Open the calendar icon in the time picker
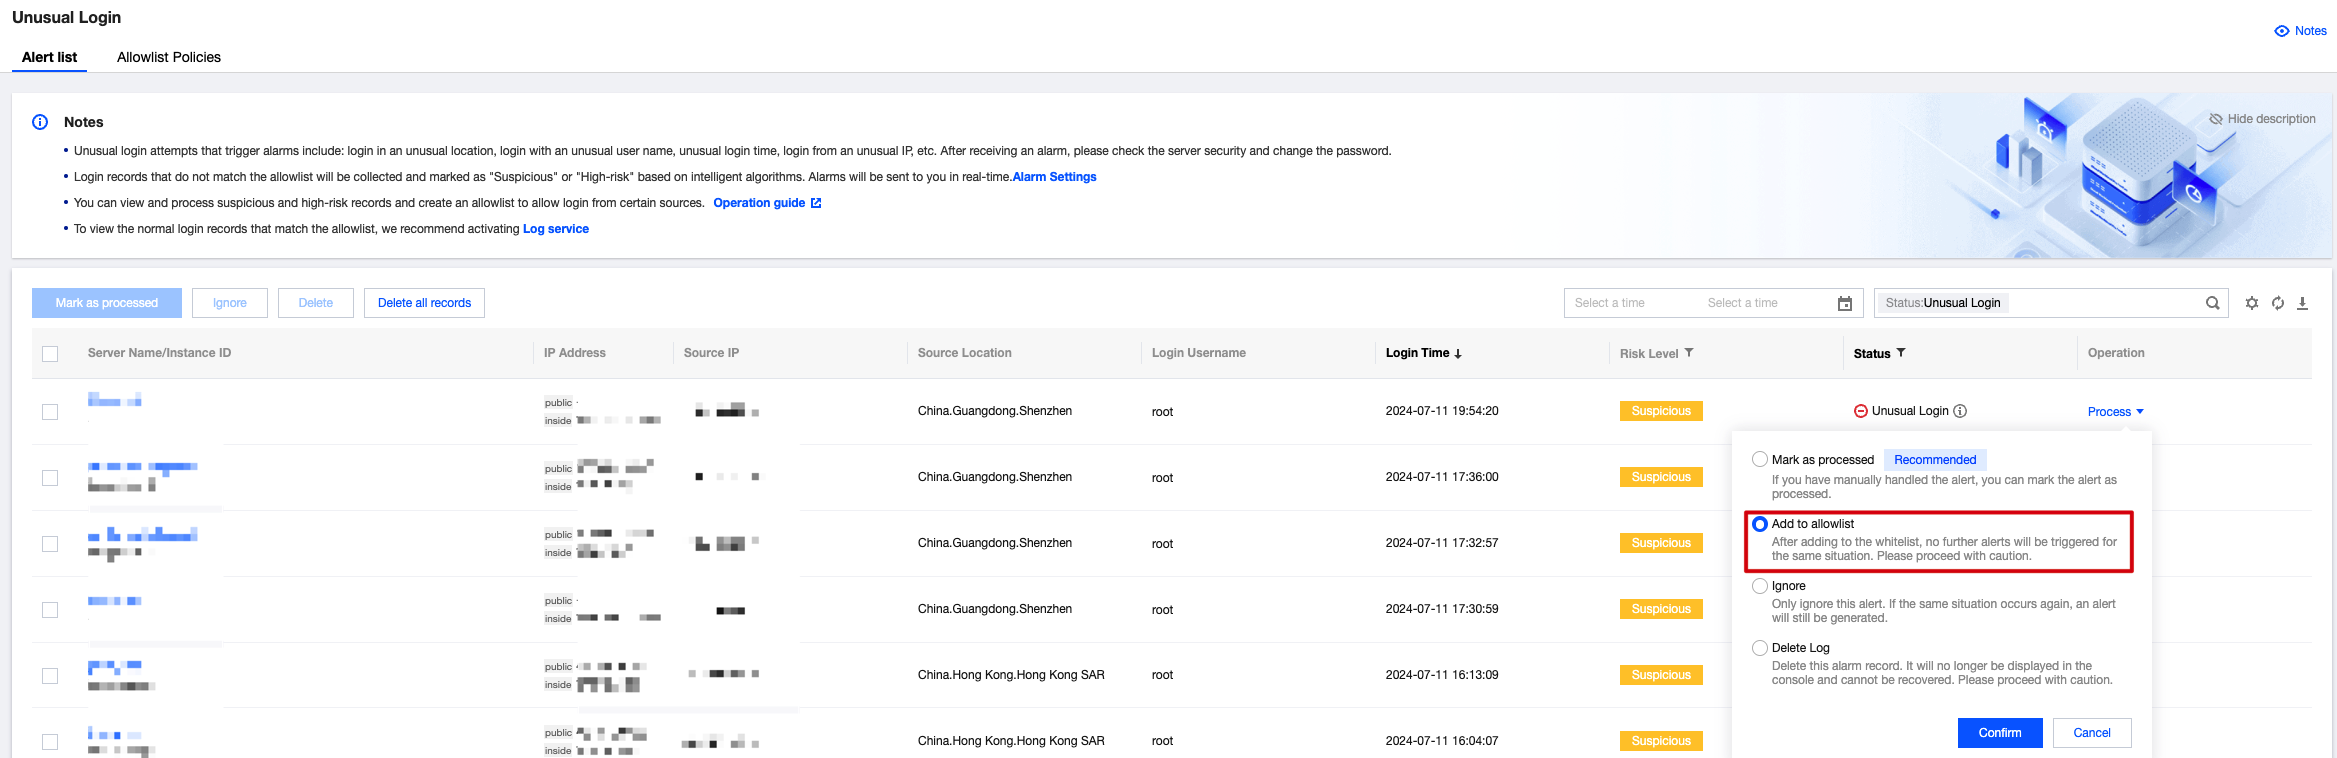Image resolution: width=2337 pixels, height=758 pixels. click(x=1844, y=304)
